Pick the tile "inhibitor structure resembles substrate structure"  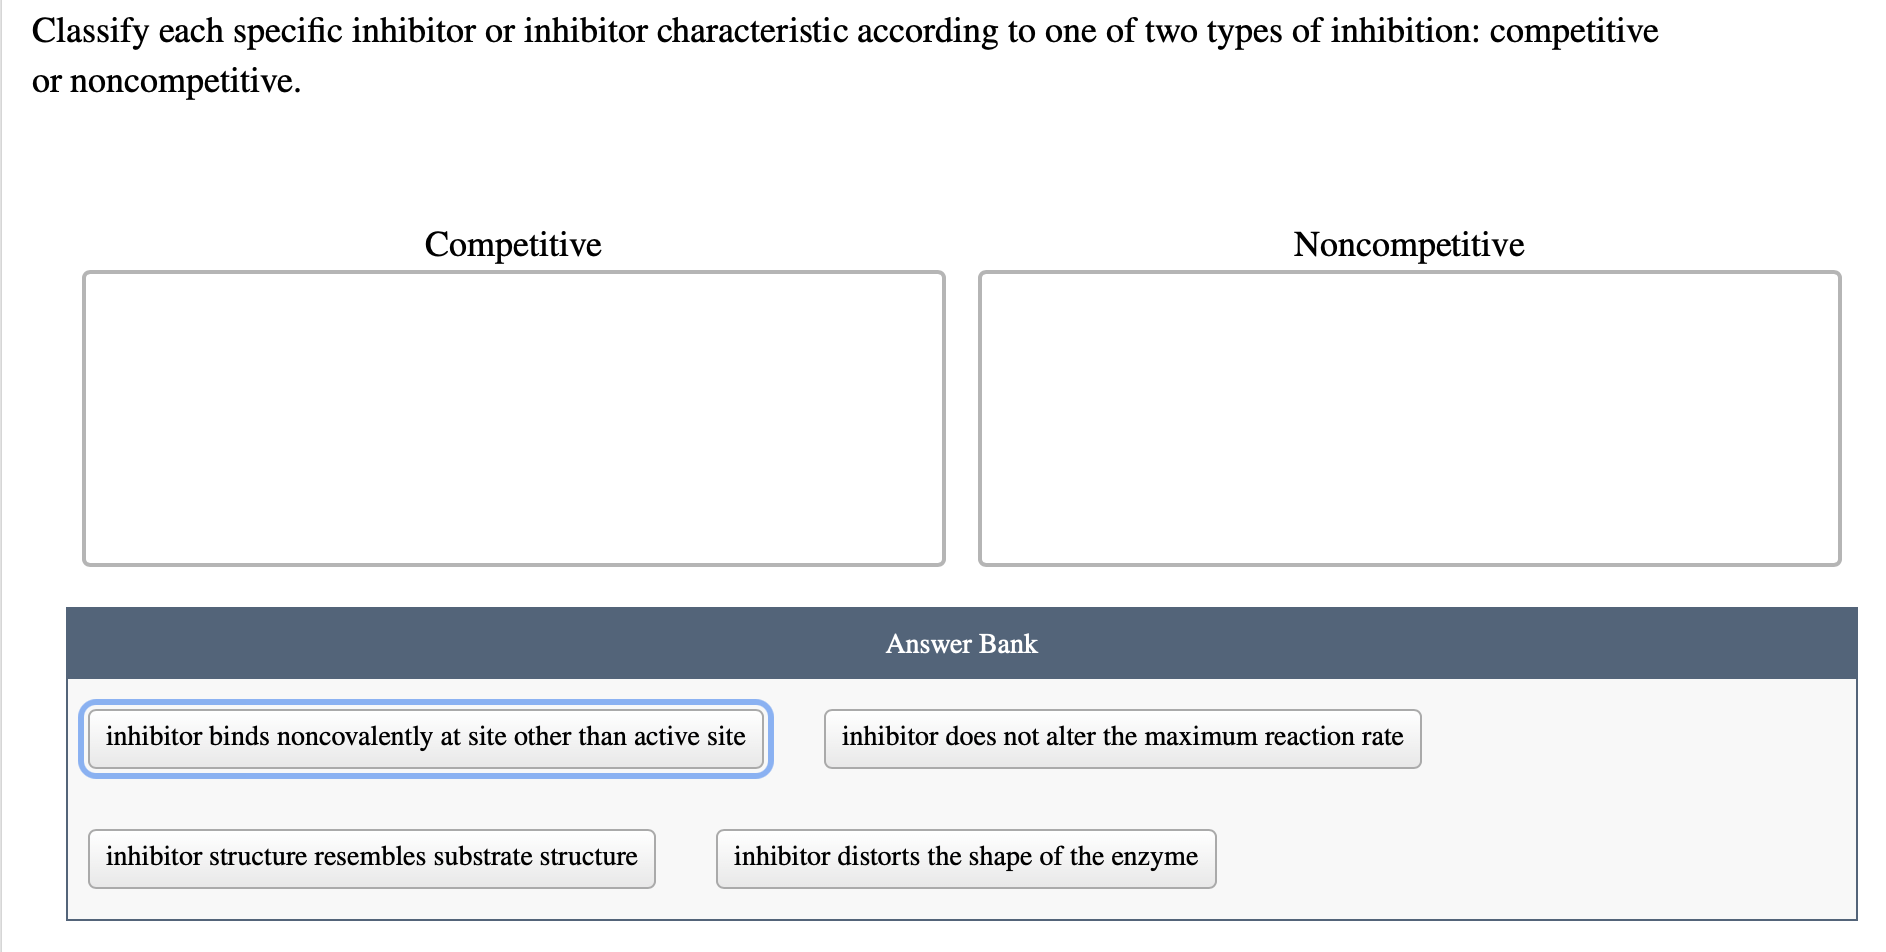coord(371,857)
